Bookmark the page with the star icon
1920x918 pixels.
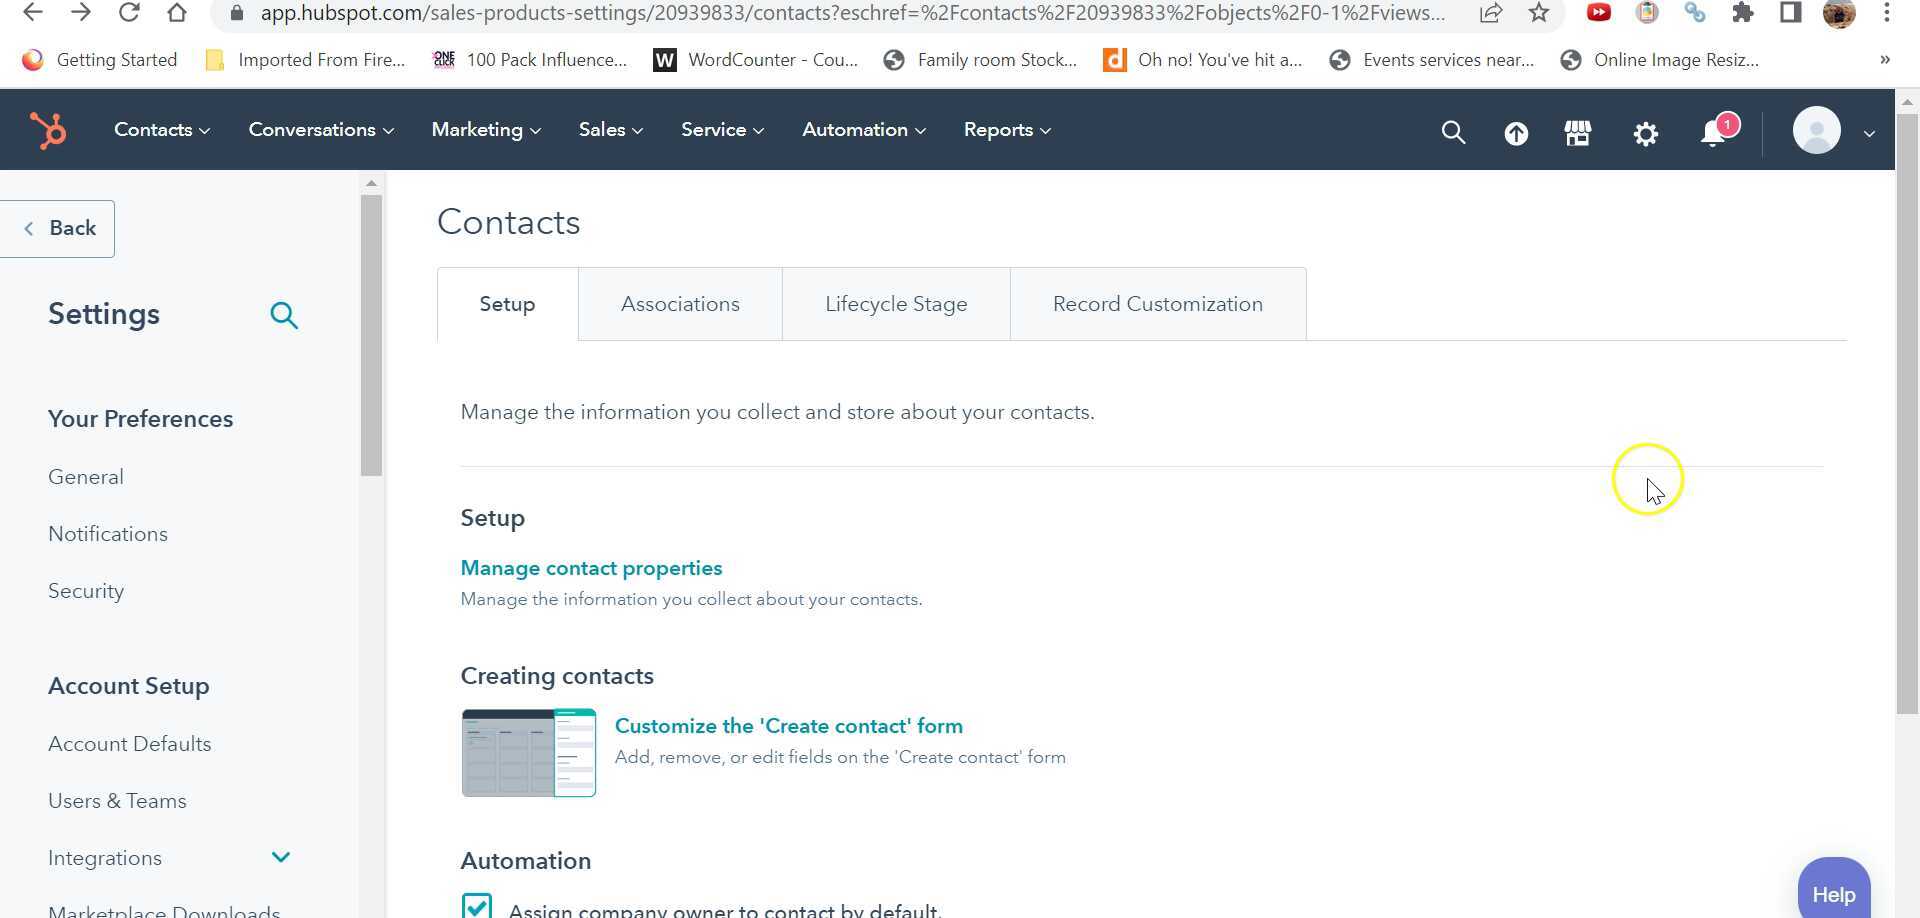coord(1538,14)
